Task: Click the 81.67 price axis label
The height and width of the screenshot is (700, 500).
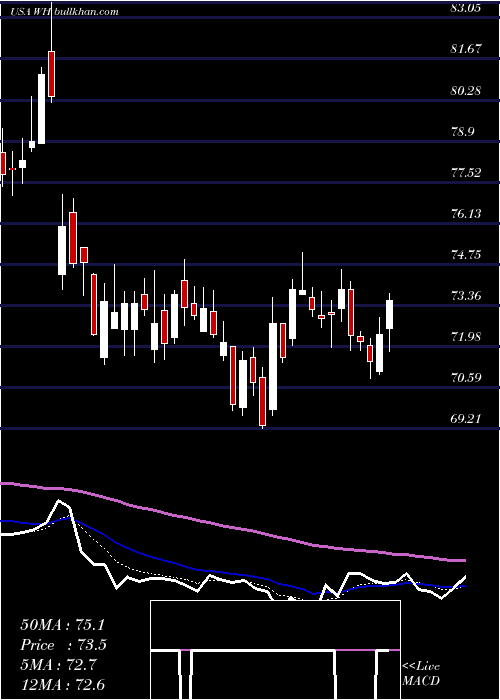Action: (466, 49)
